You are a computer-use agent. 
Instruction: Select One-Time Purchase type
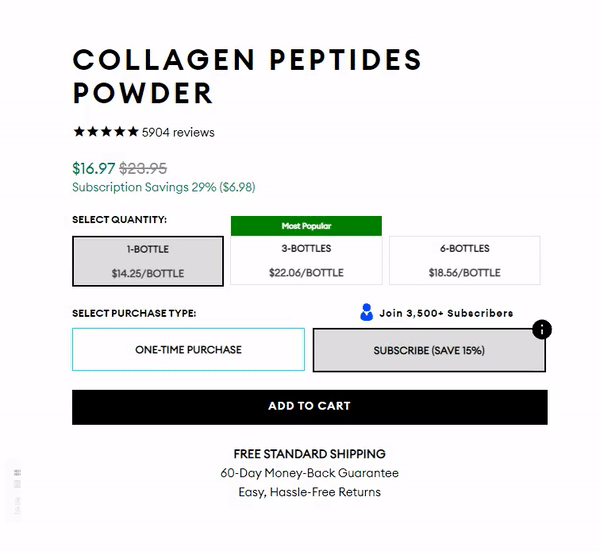point(188,350)
